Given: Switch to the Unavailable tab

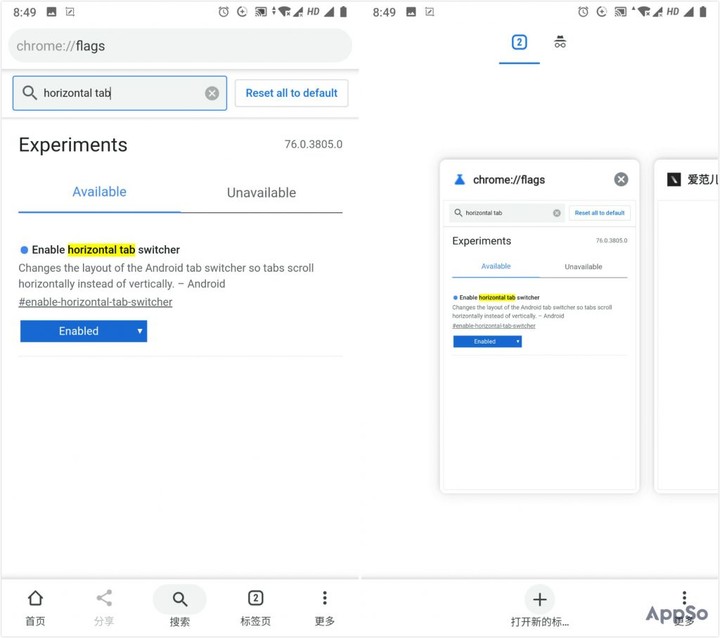Looking at the screenshot, I should 261,192.
